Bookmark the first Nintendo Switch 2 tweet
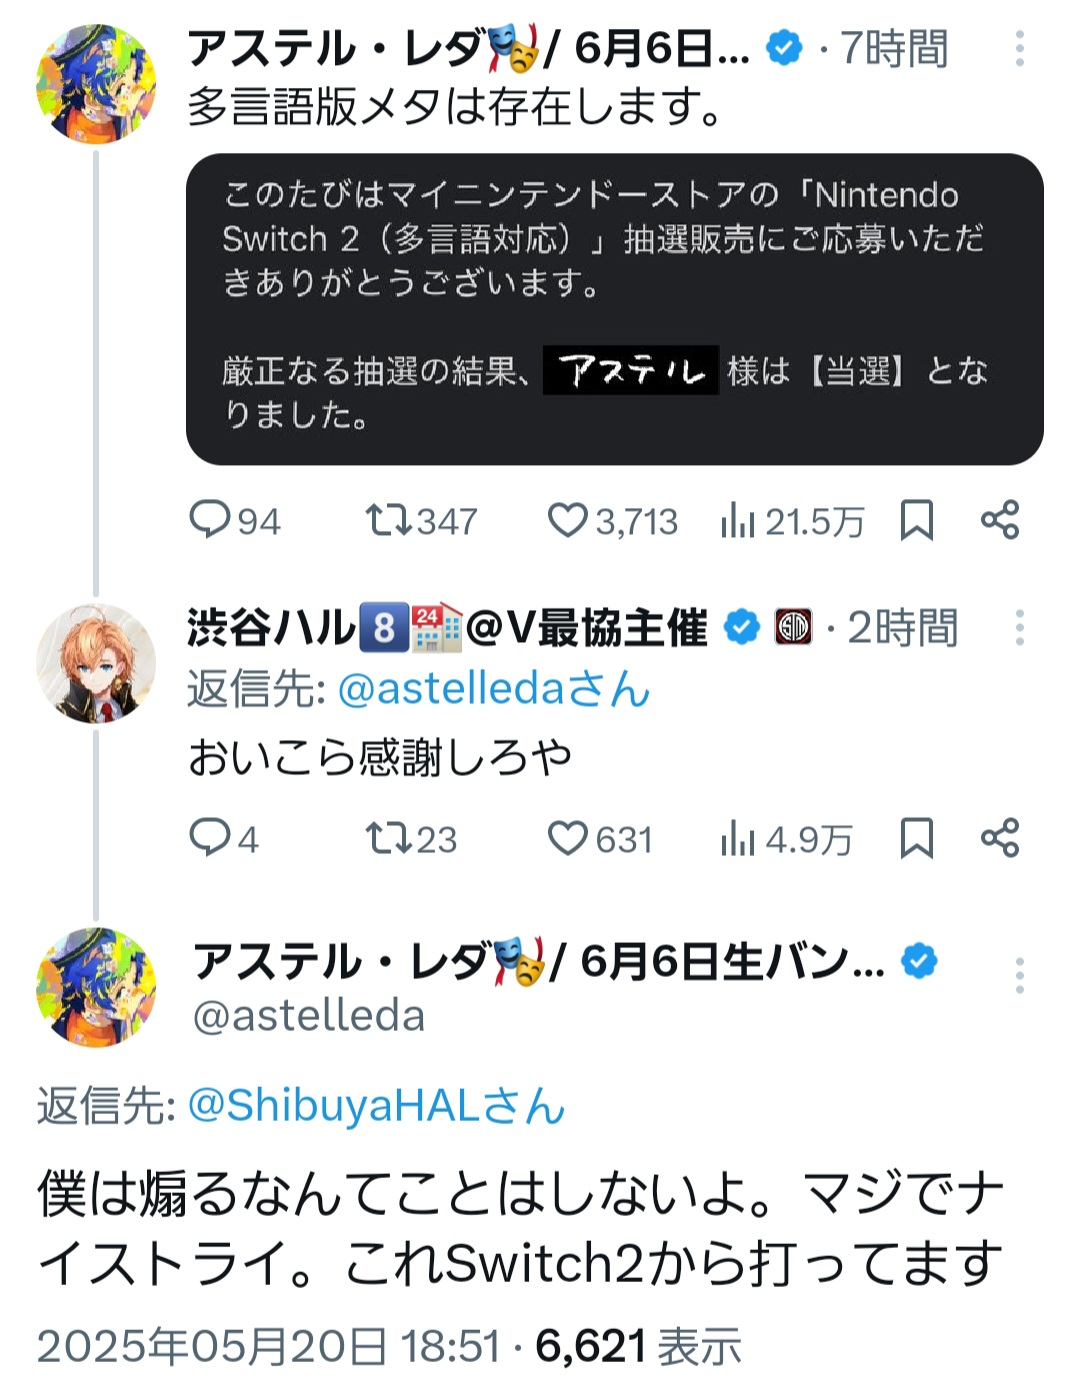This screenshot has width=1080, height=1397. pyautogui.click(x=917, y=520)
